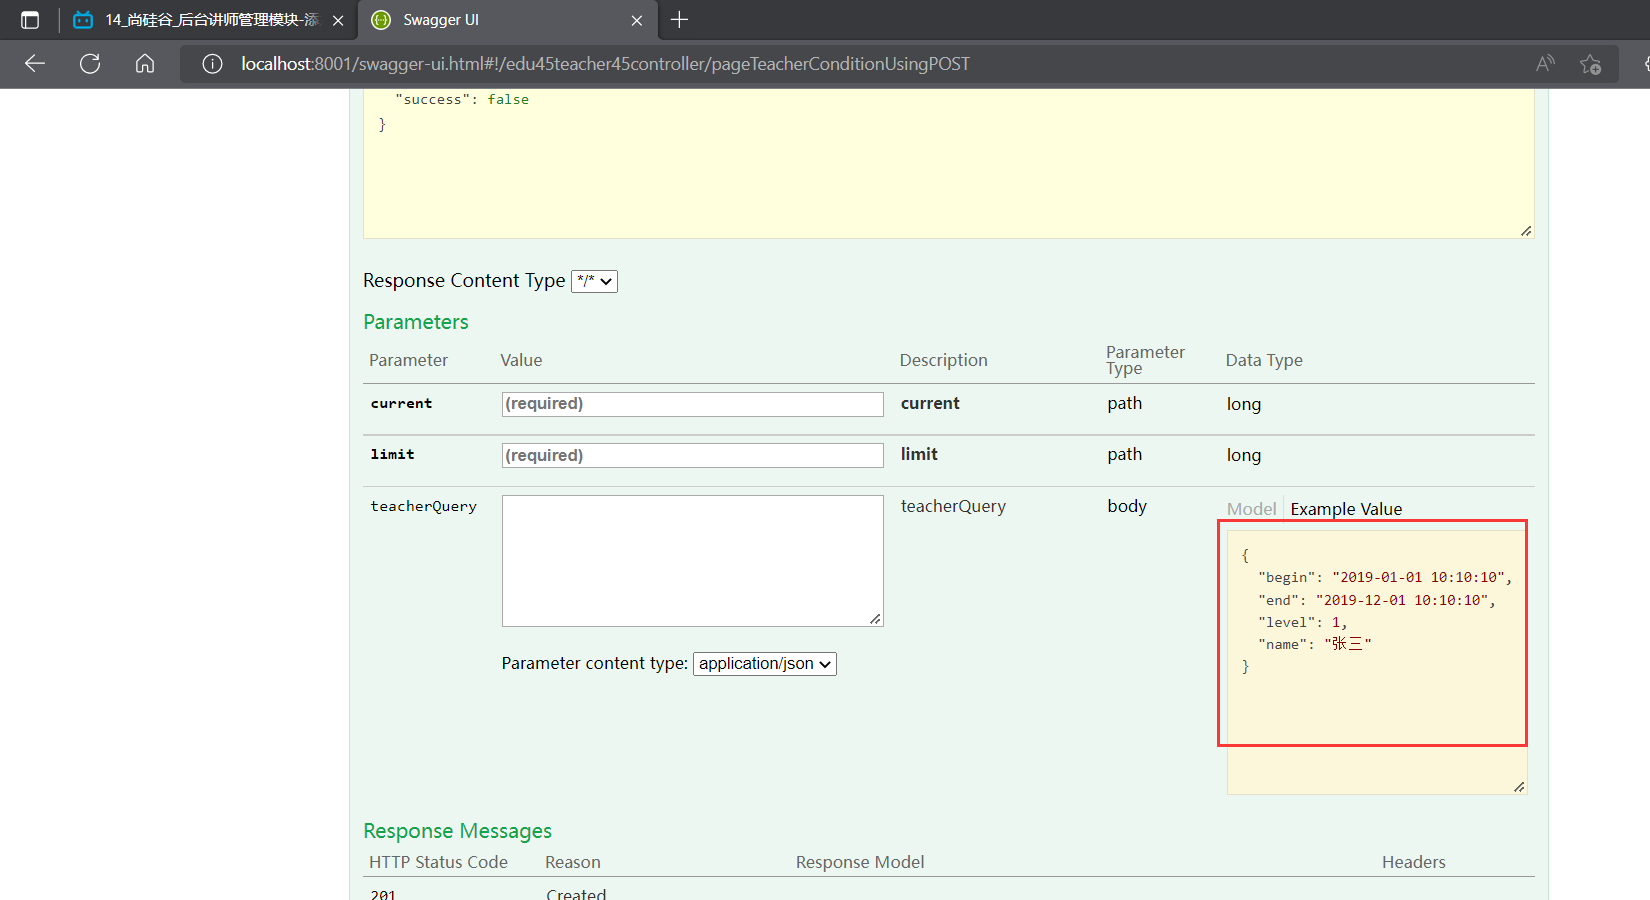Click the limit parameter input field
Image resolution: width=1650 pixels, height=900 pixels.
click(692, 456)
